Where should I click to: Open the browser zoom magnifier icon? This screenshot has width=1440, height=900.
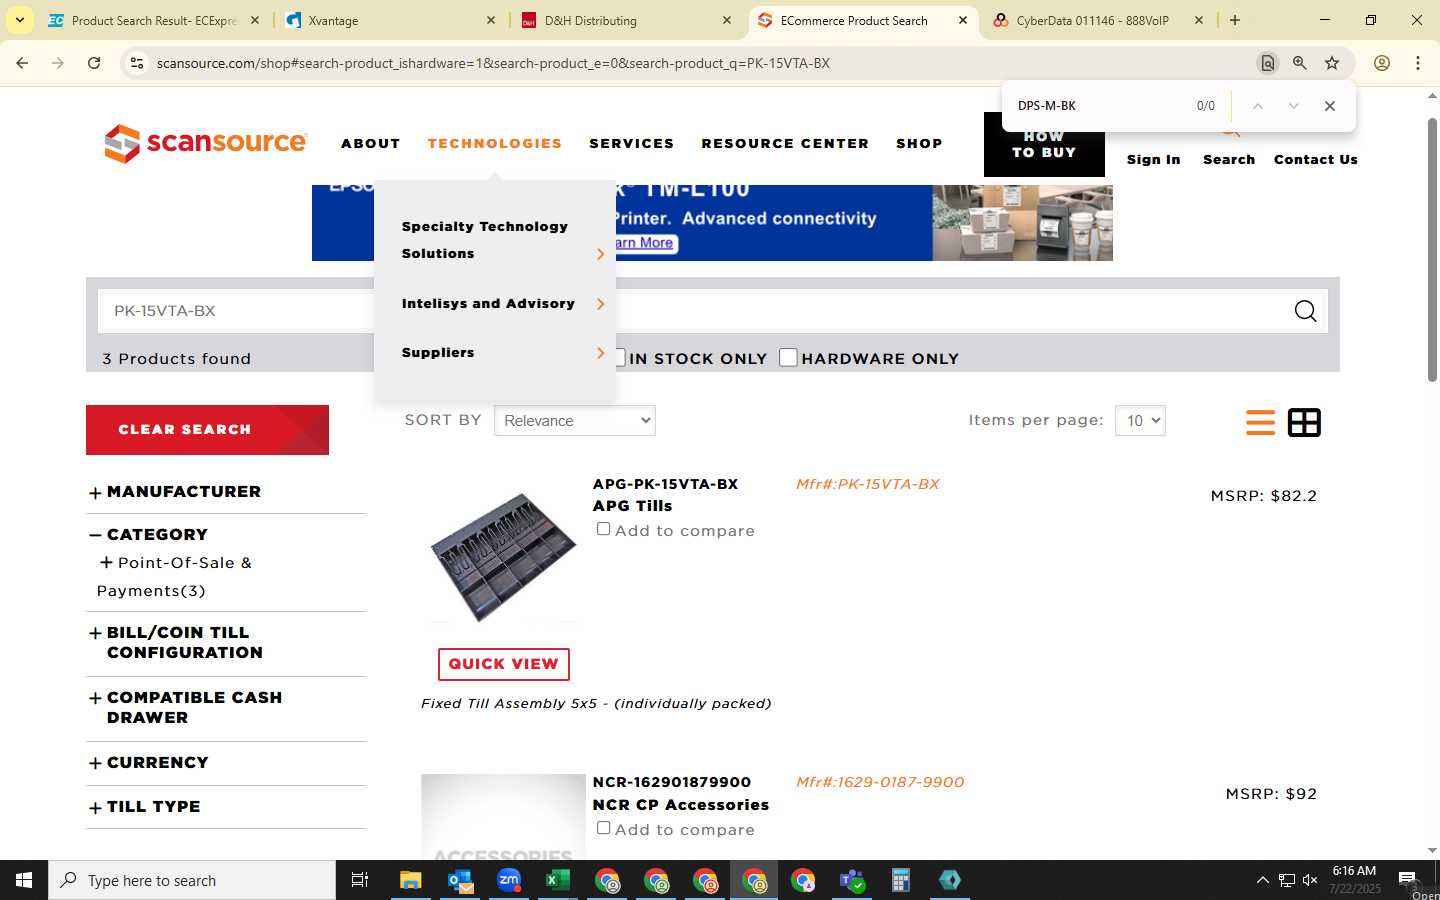pyautogui.click(x=1299, y=63)
